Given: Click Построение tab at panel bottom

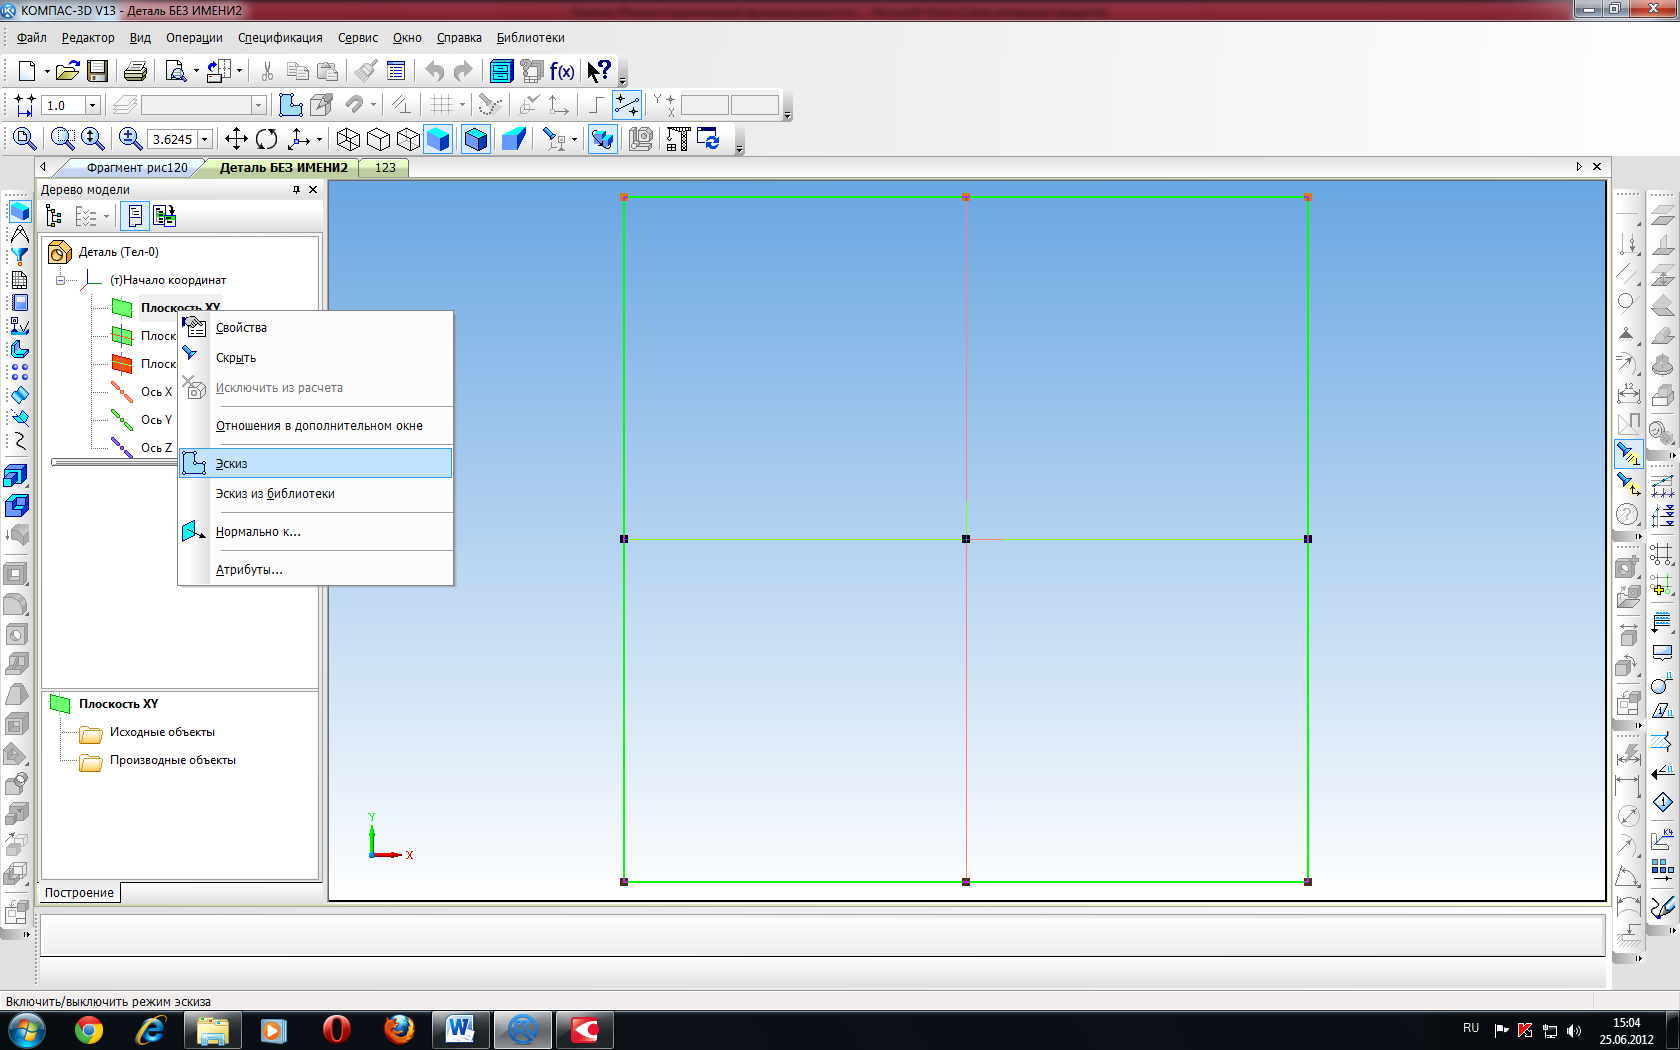Looking at the screenshot, I should (x=79, y=892).
